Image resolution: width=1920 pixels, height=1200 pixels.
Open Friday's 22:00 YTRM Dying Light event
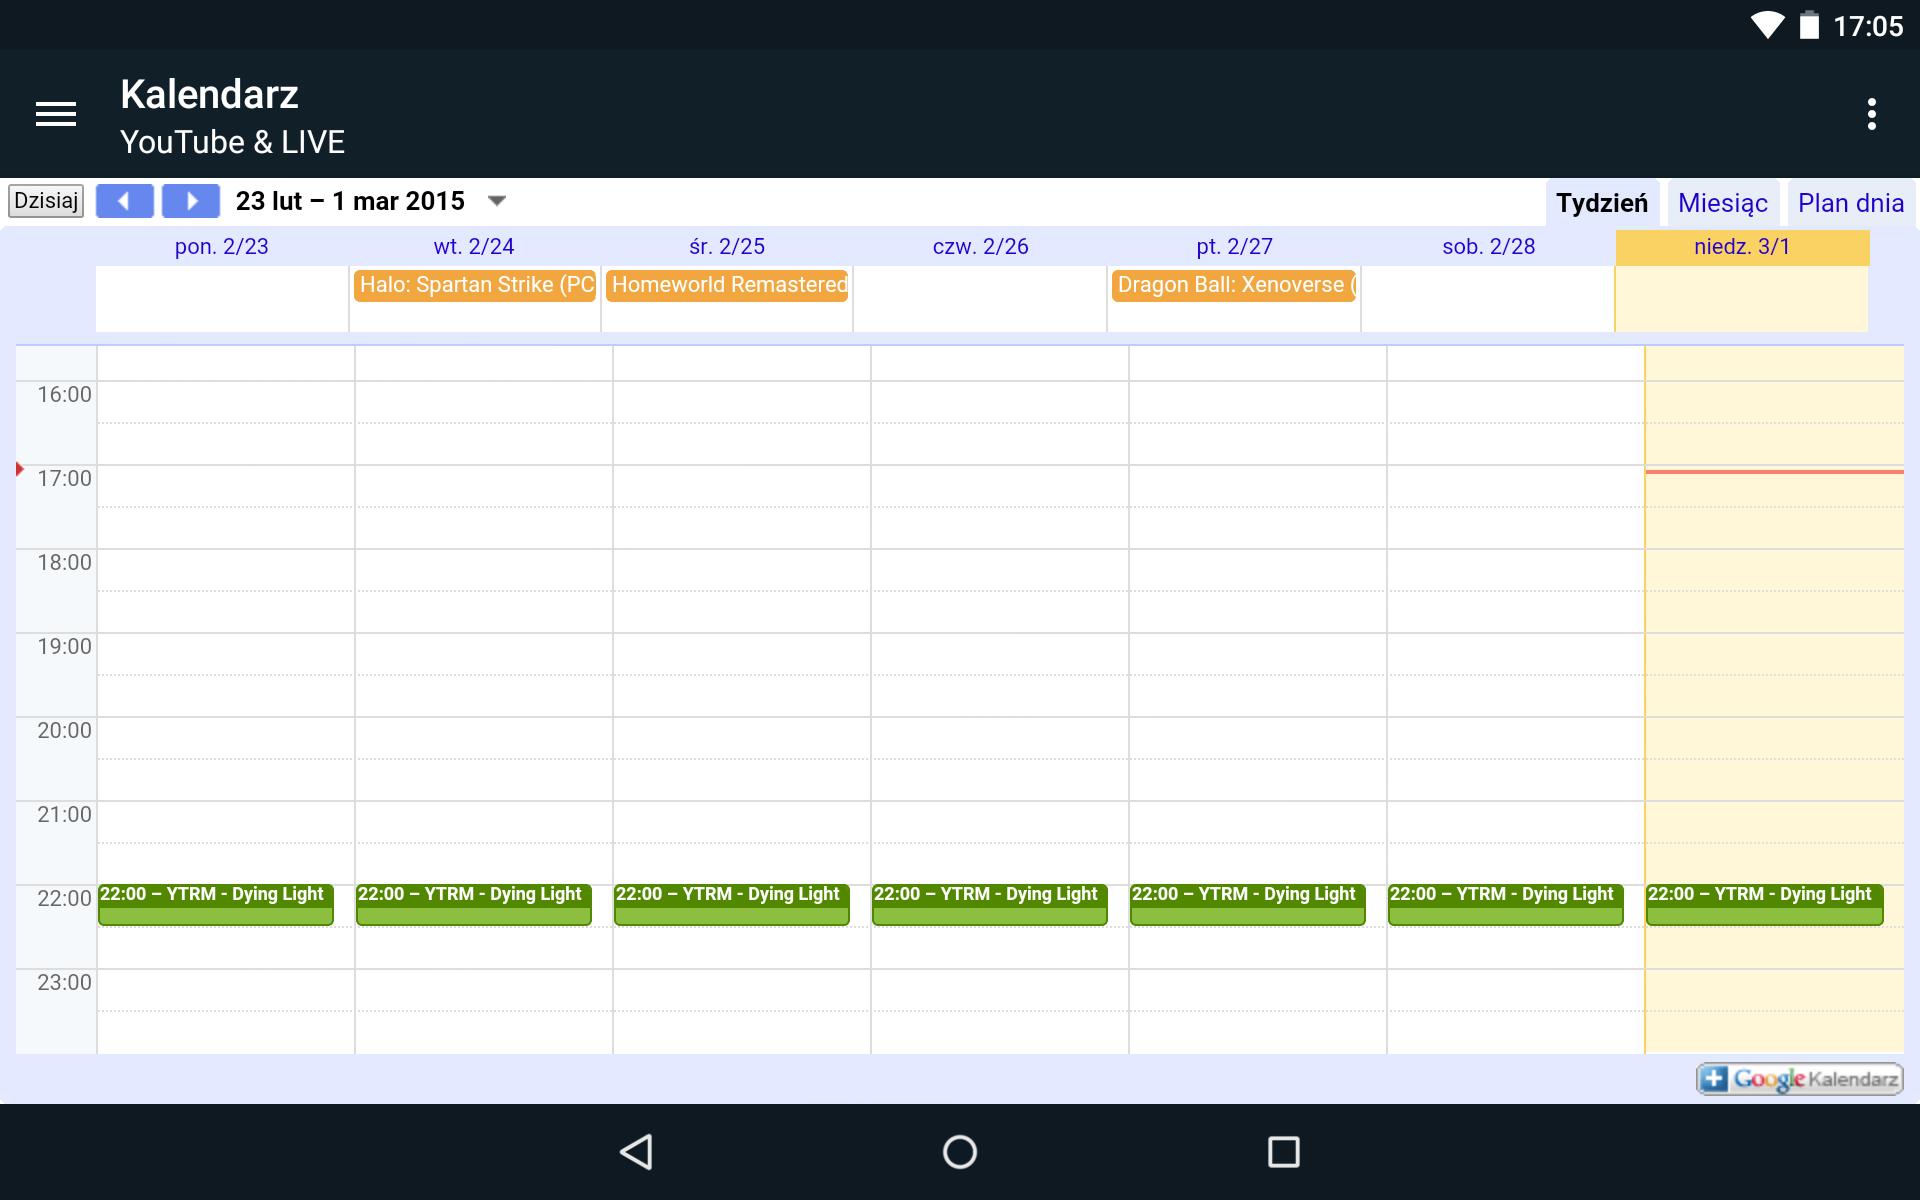tap(1248, 904)
